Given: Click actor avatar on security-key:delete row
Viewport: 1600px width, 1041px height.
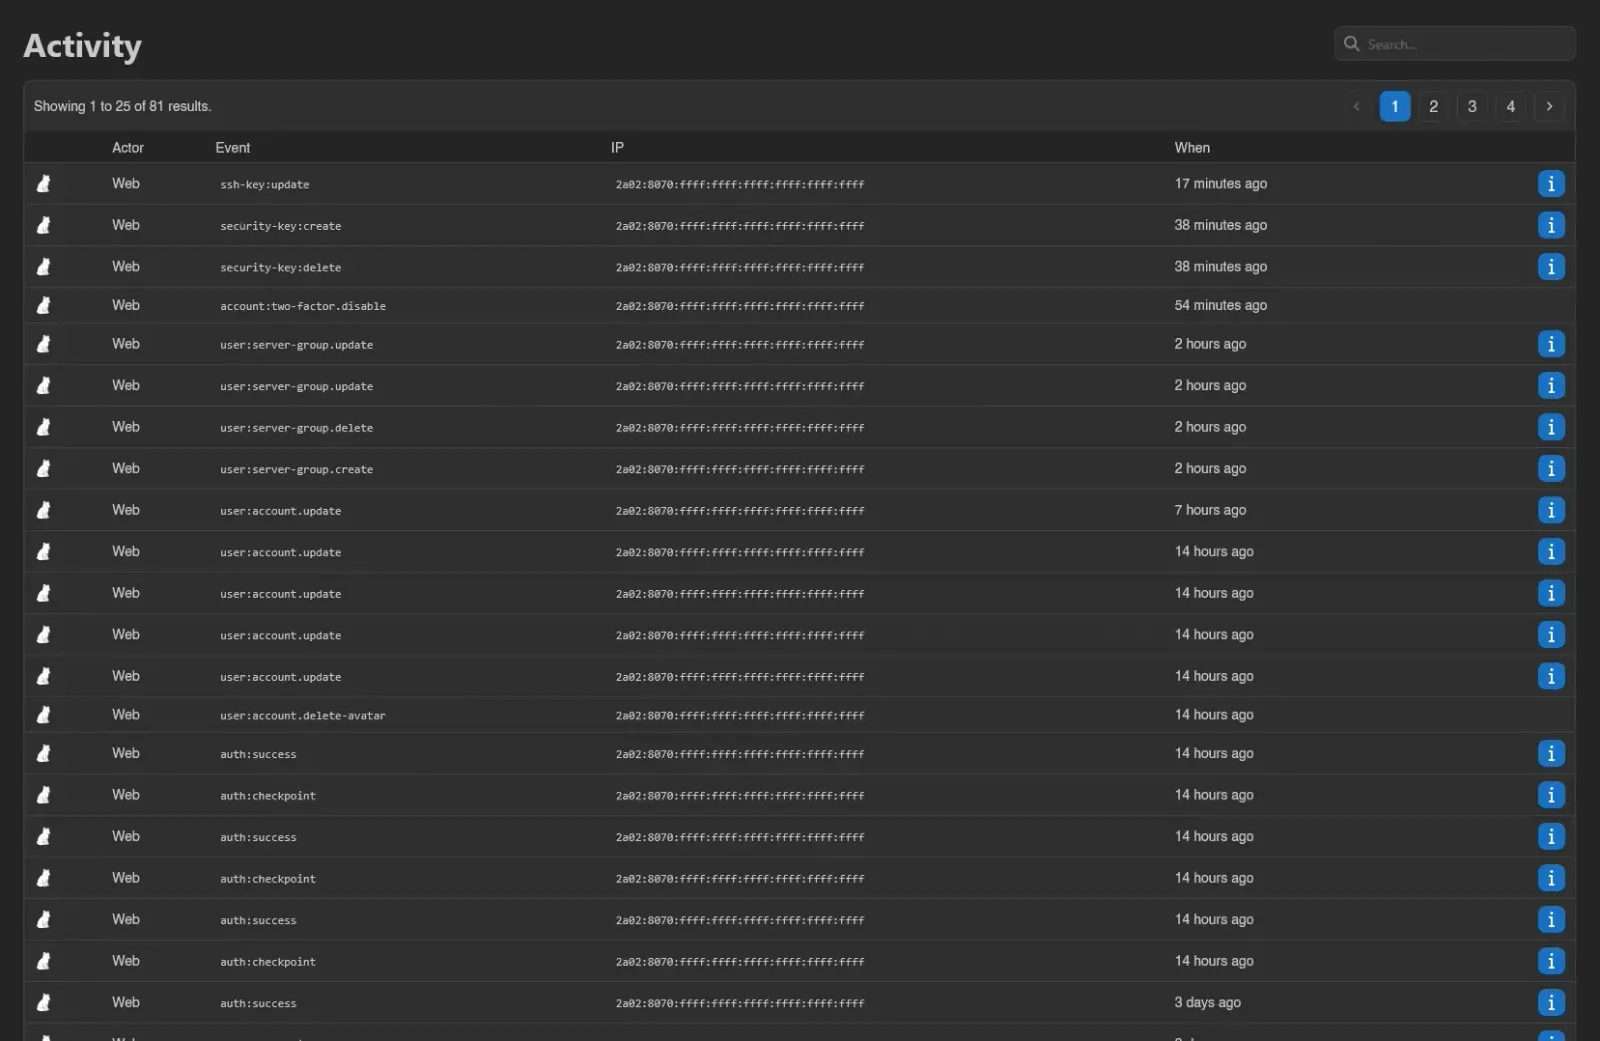Looking at the screenshot, I should click(x=44, y=267).
